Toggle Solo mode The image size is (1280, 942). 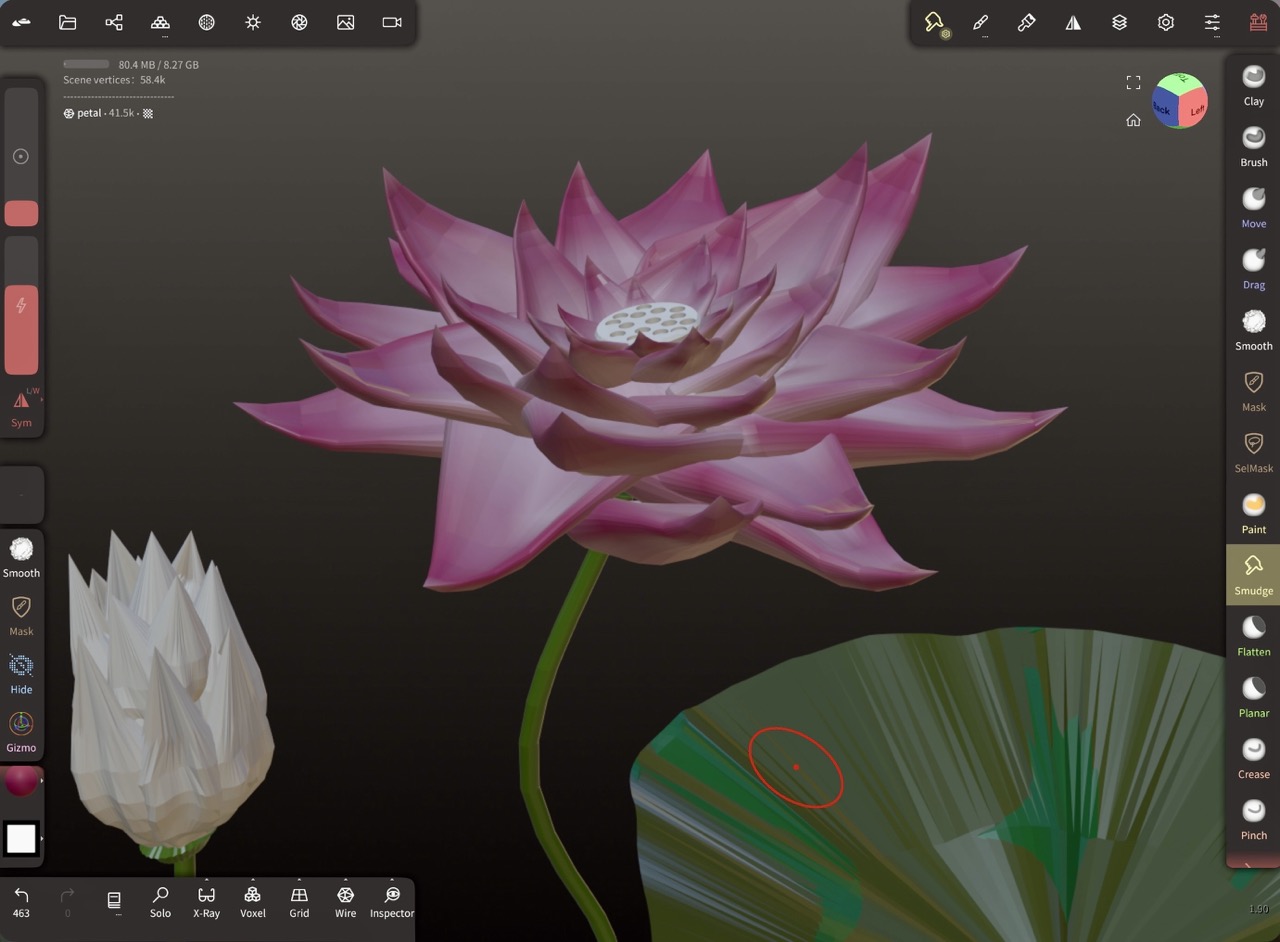tap(160, 901)
